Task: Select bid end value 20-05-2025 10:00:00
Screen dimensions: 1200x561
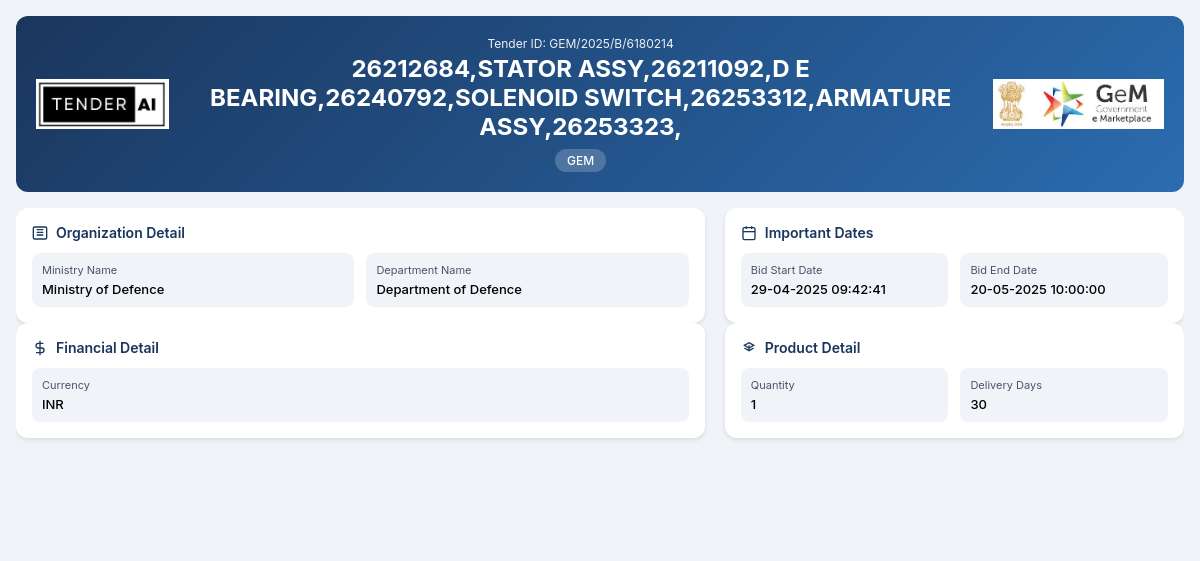Action: [1038, 290]
